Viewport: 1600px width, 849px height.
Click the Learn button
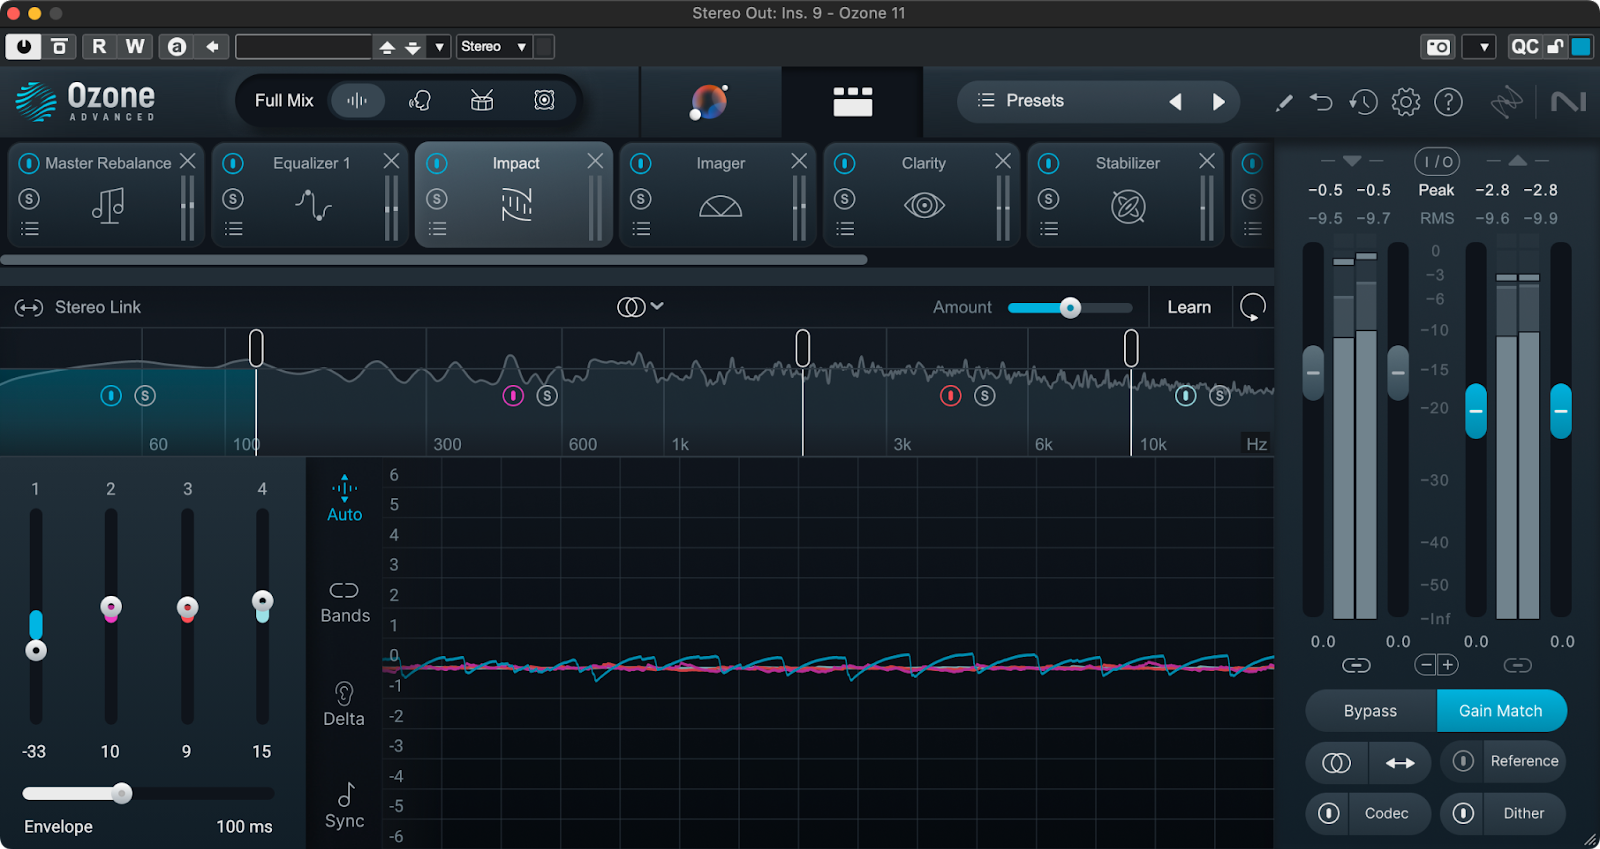(1189, 307)
